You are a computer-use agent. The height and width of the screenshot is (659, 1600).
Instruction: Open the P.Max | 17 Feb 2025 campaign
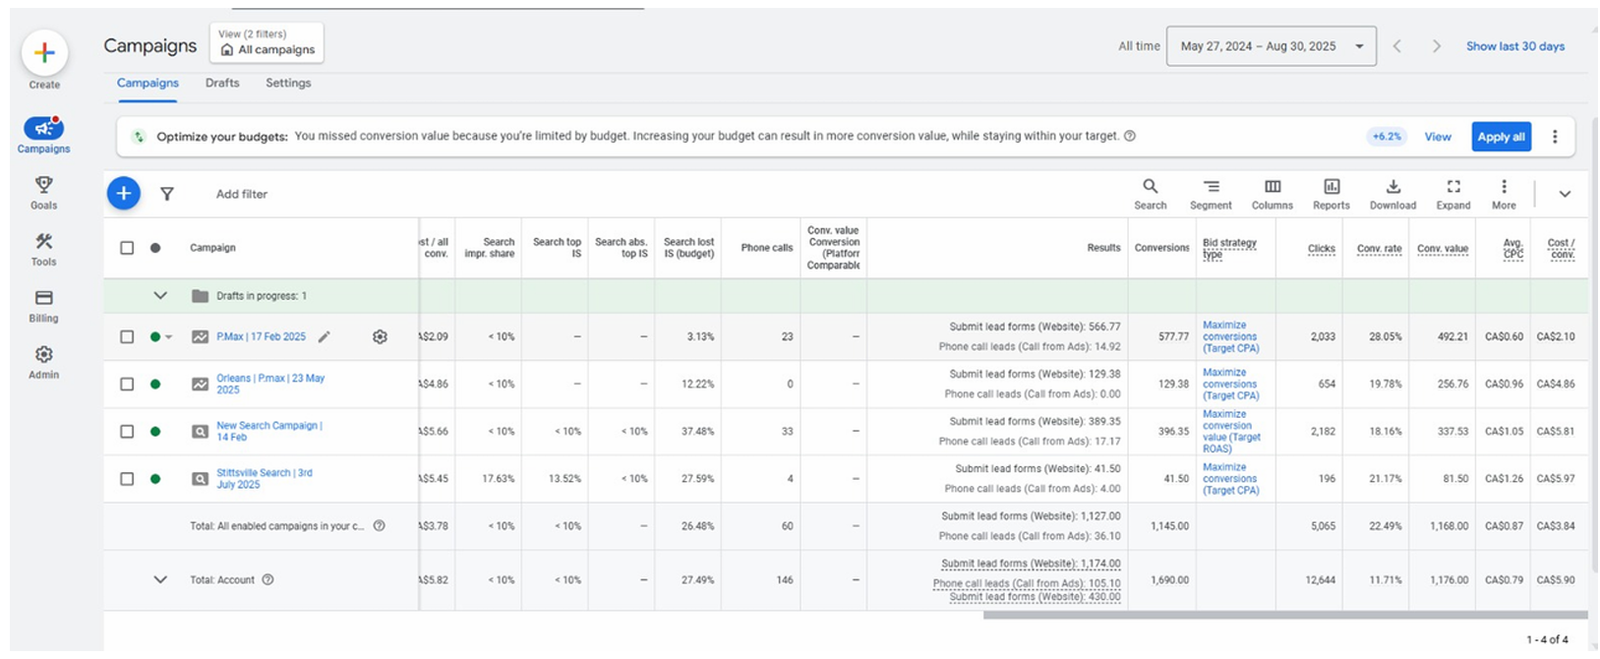click(261, 337)
